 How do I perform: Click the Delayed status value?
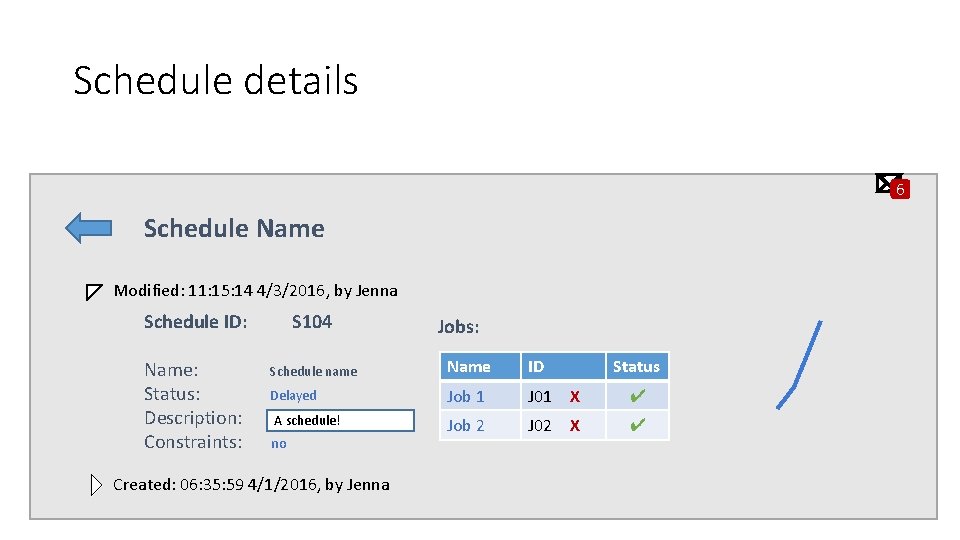click(293, 396)
